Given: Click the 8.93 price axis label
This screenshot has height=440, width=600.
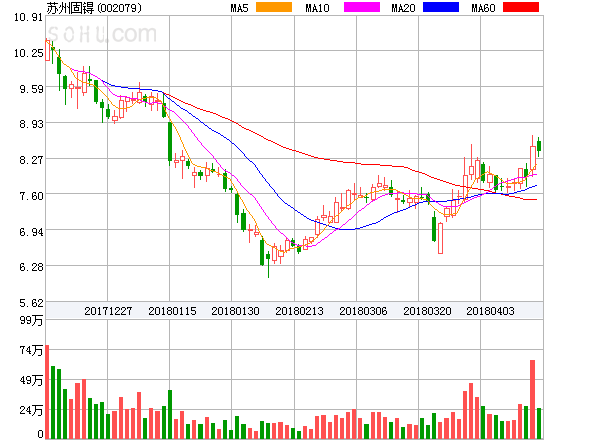Looking at the screenshot, I should (31, 124).
